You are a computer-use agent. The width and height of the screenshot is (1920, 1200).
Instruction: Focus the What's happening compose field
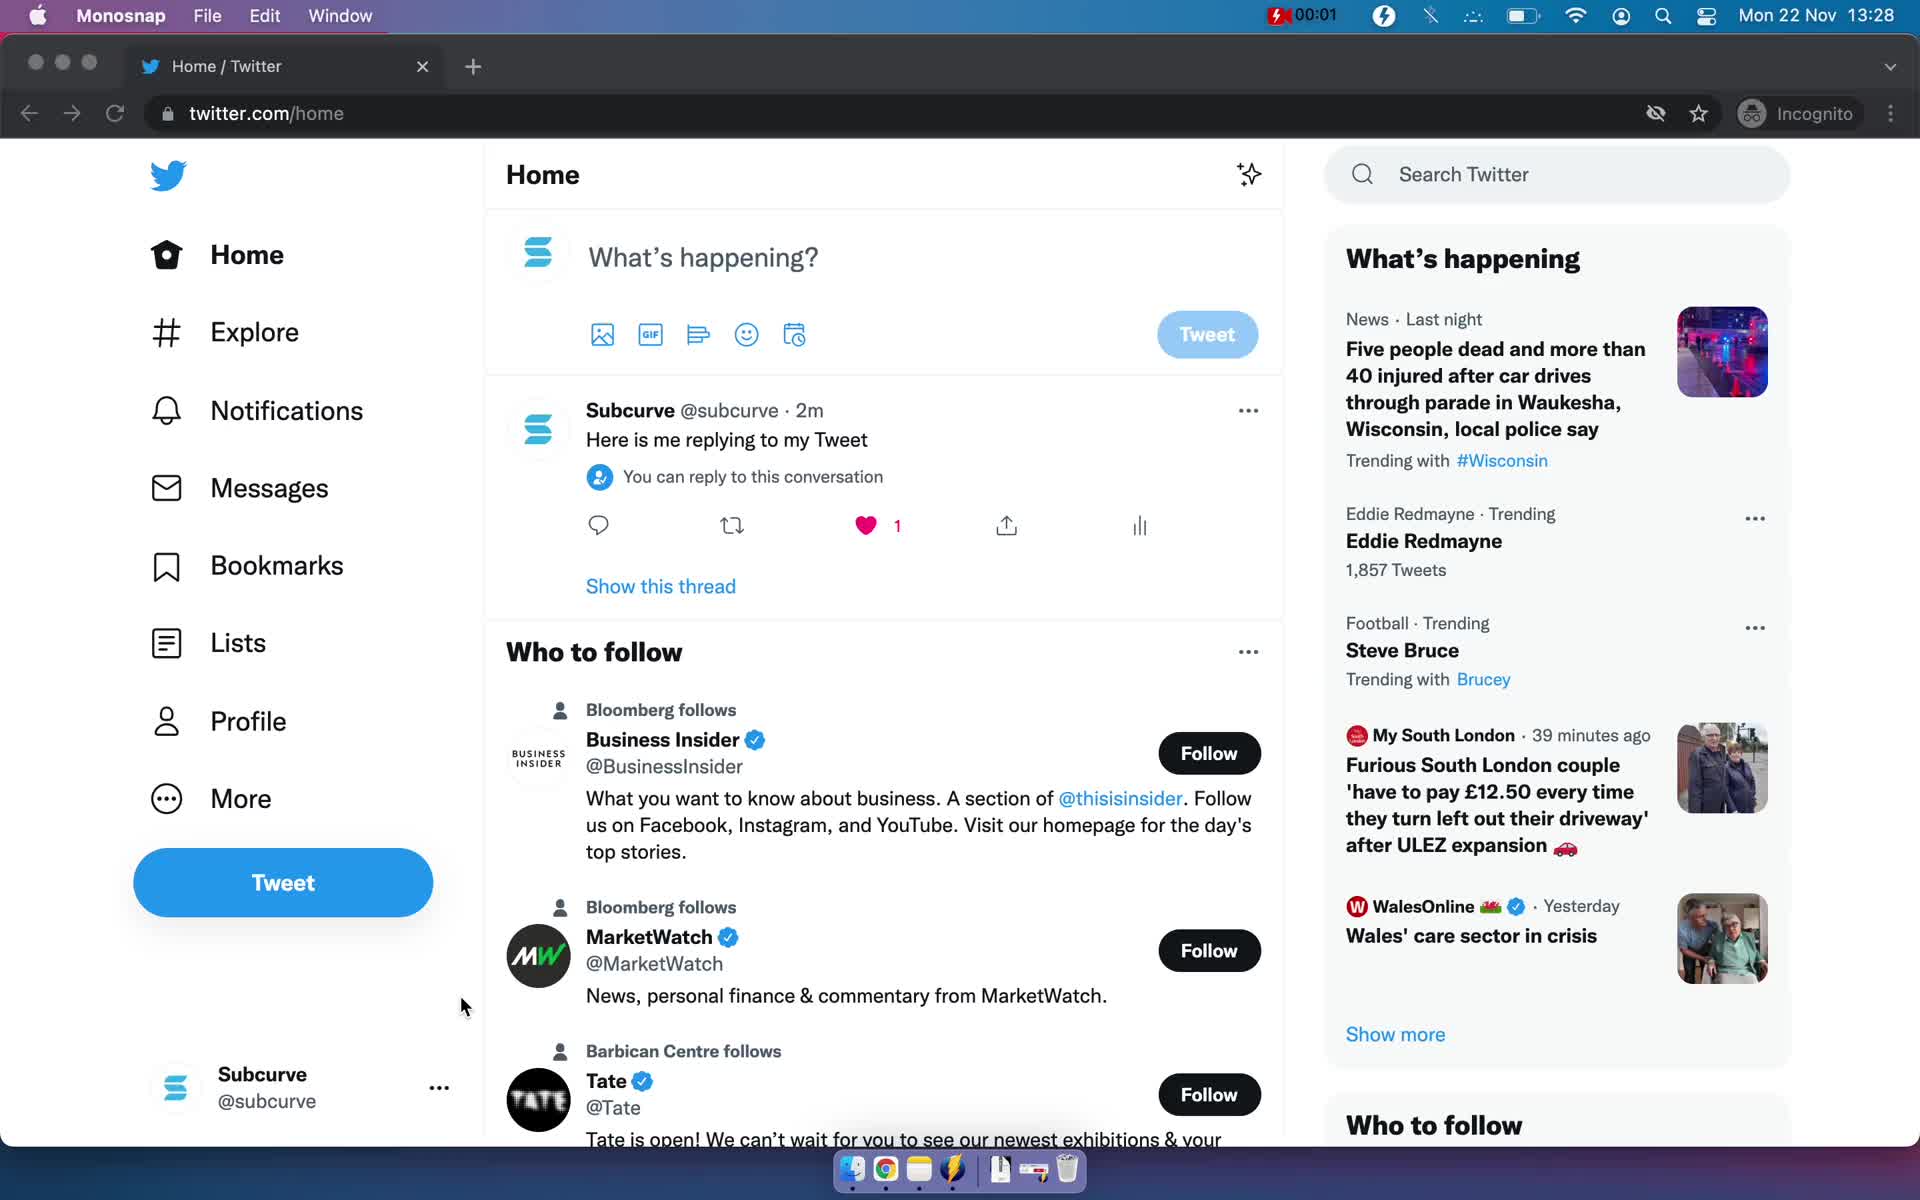tap(703, 258)
